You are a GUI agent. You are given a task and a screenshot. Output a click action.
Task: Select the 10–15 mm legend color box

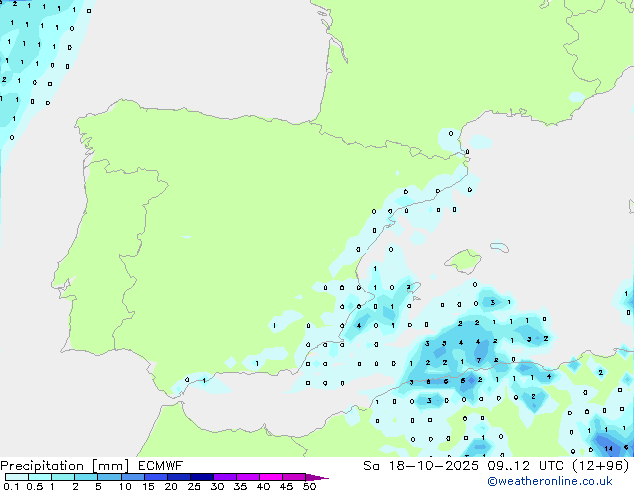[x=133, y=477]
